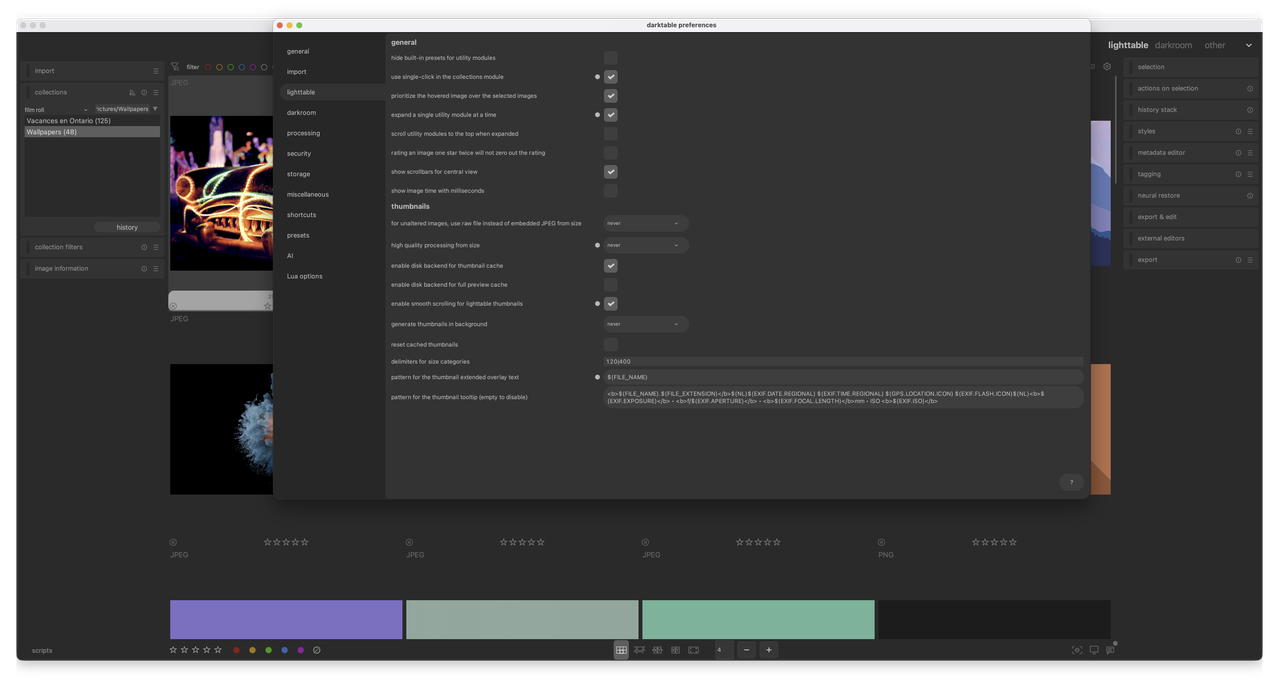Toggle focus peaking in bottom bar
Viewport: 1279px width, 681px height.
click(1077, 650)
